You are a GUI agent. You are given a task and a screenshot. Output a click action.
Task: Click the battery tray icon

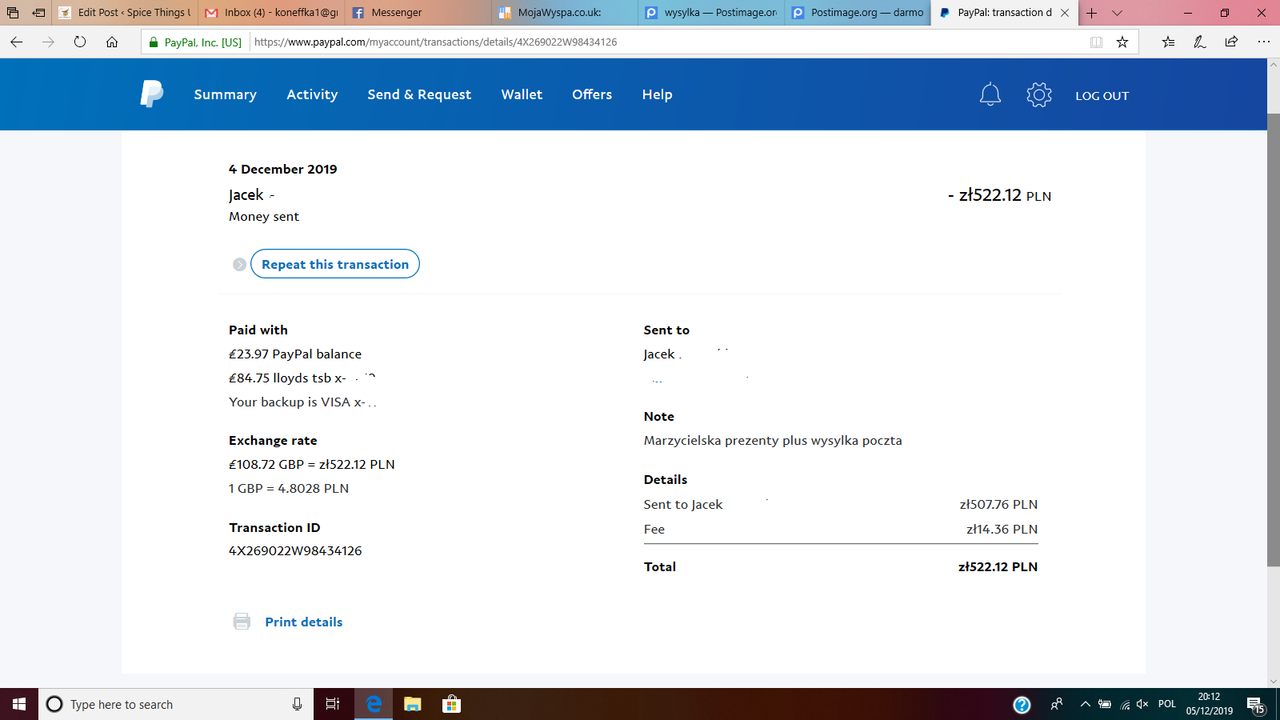coord(1106,704)
